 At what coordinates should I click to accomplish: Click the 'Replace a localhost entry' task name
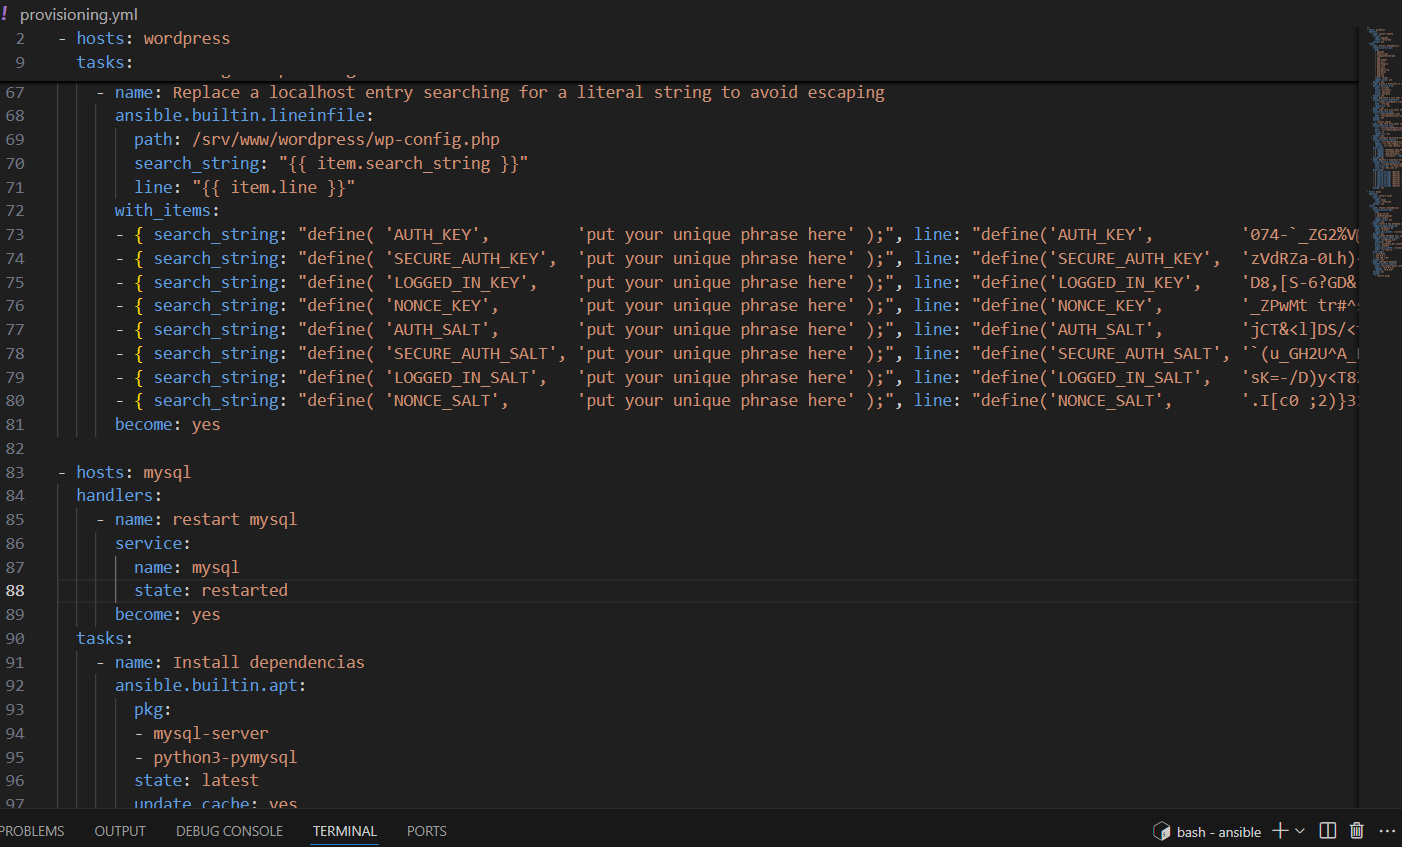point(528,92)
